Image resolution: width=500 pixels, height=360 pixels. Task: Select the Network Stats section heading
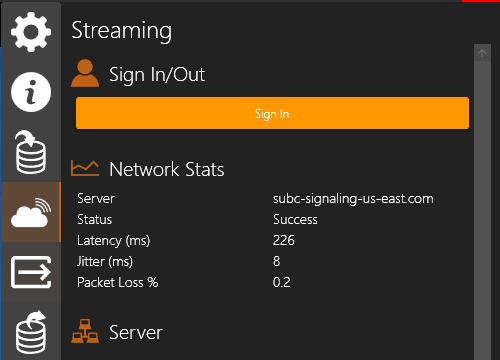167,169
